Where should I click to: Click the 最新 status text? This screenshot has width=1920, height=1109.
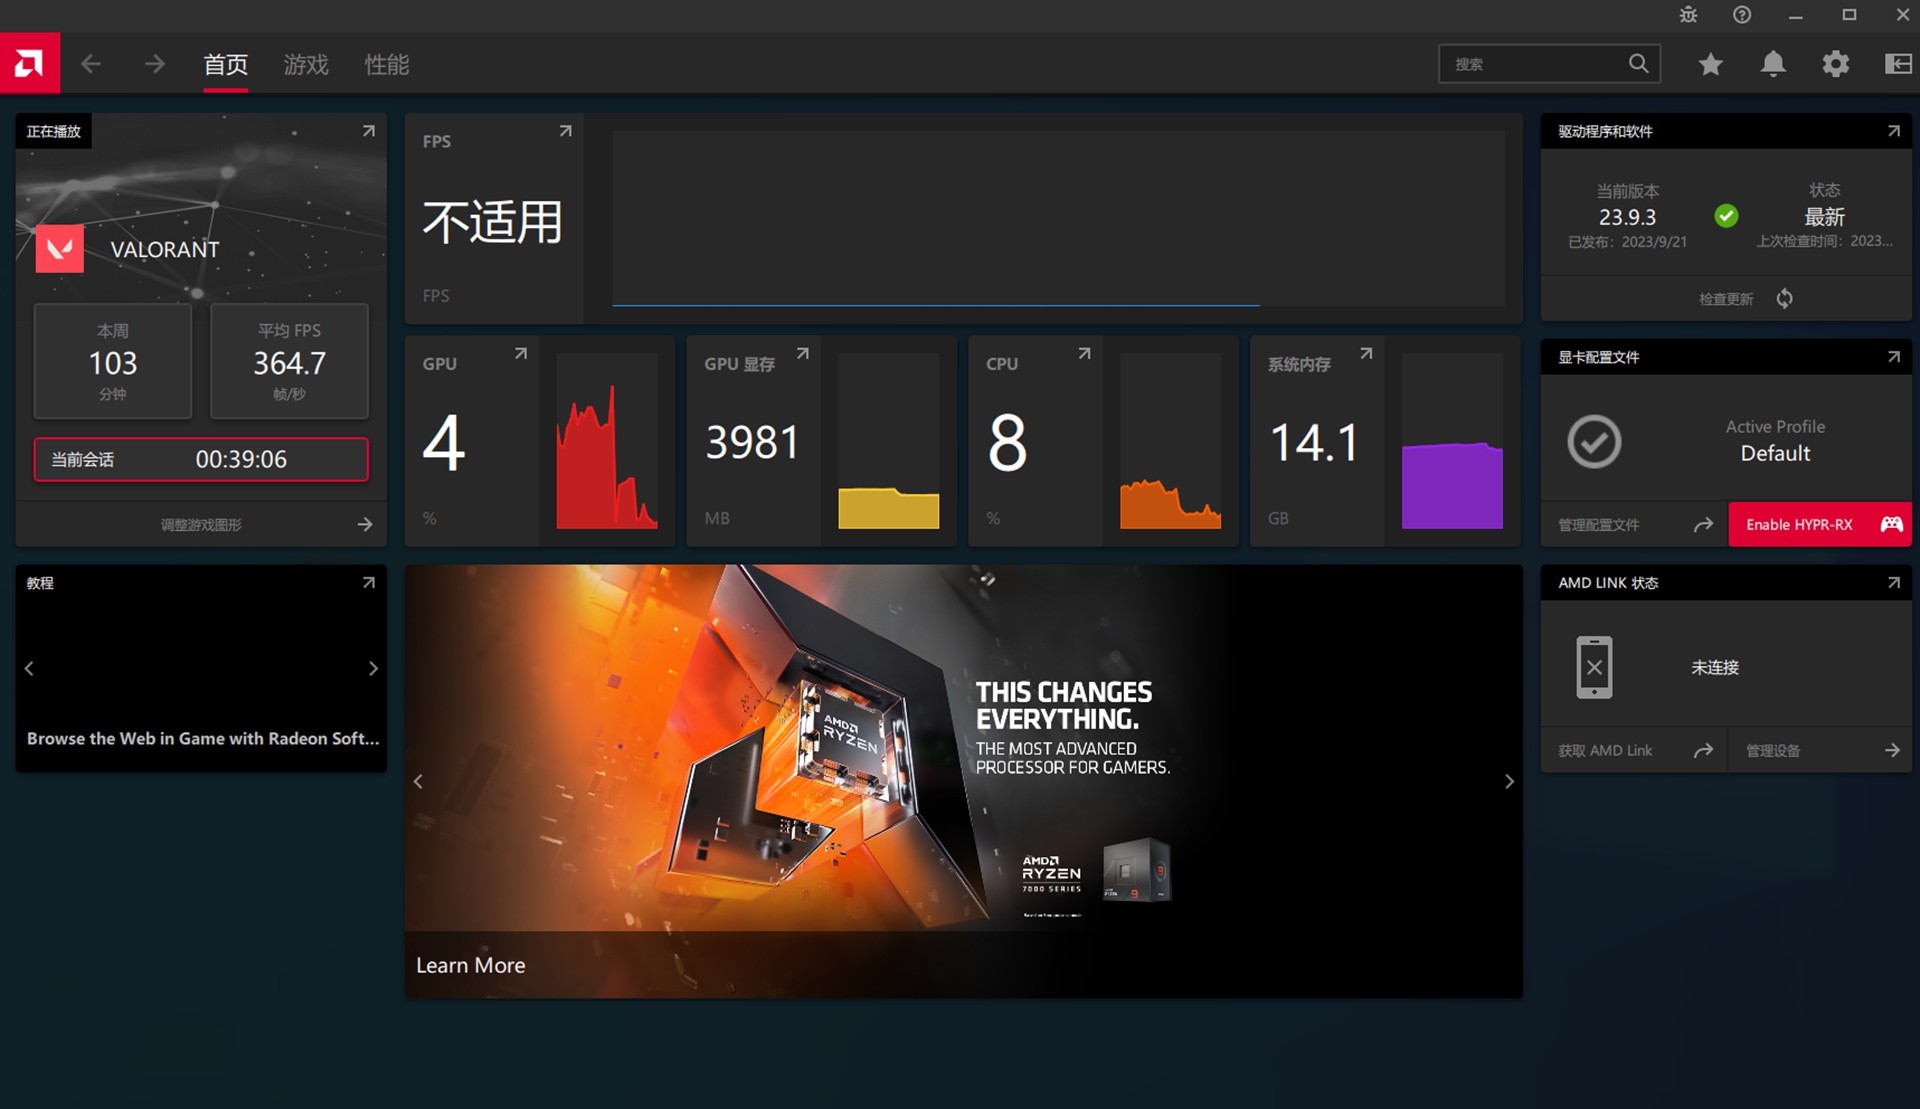tap(1824, 217)
